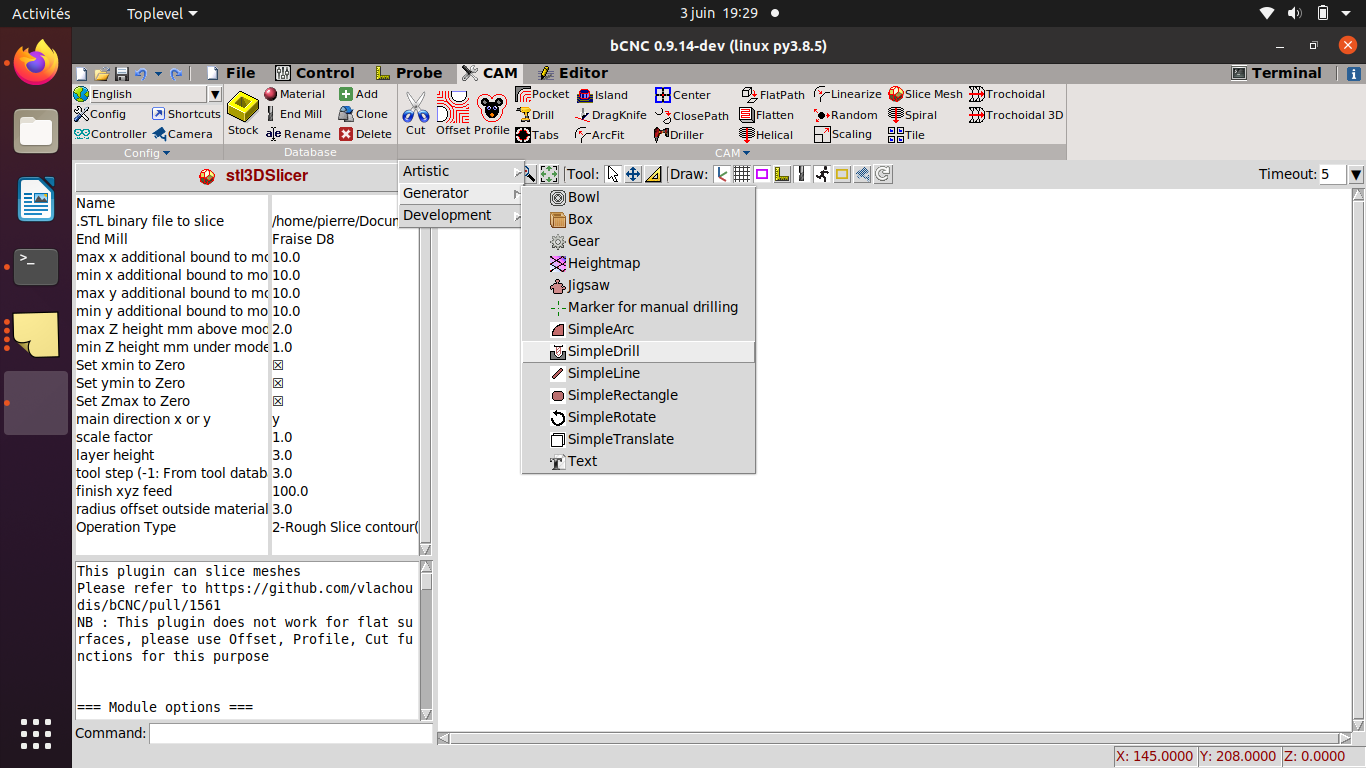Click inside the Command input field
1366x768 pixels.
[x=290, y=733]
